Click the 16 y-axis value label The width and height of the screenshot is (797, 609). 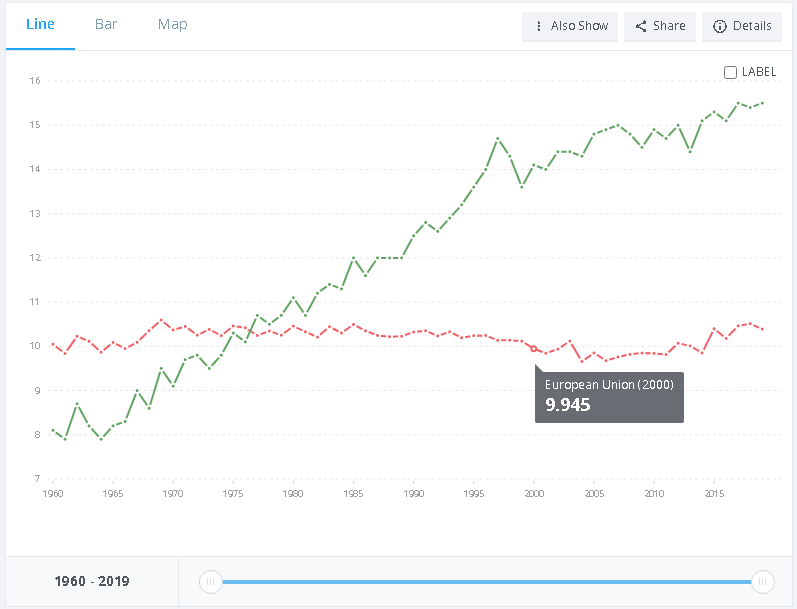point(35,80)
